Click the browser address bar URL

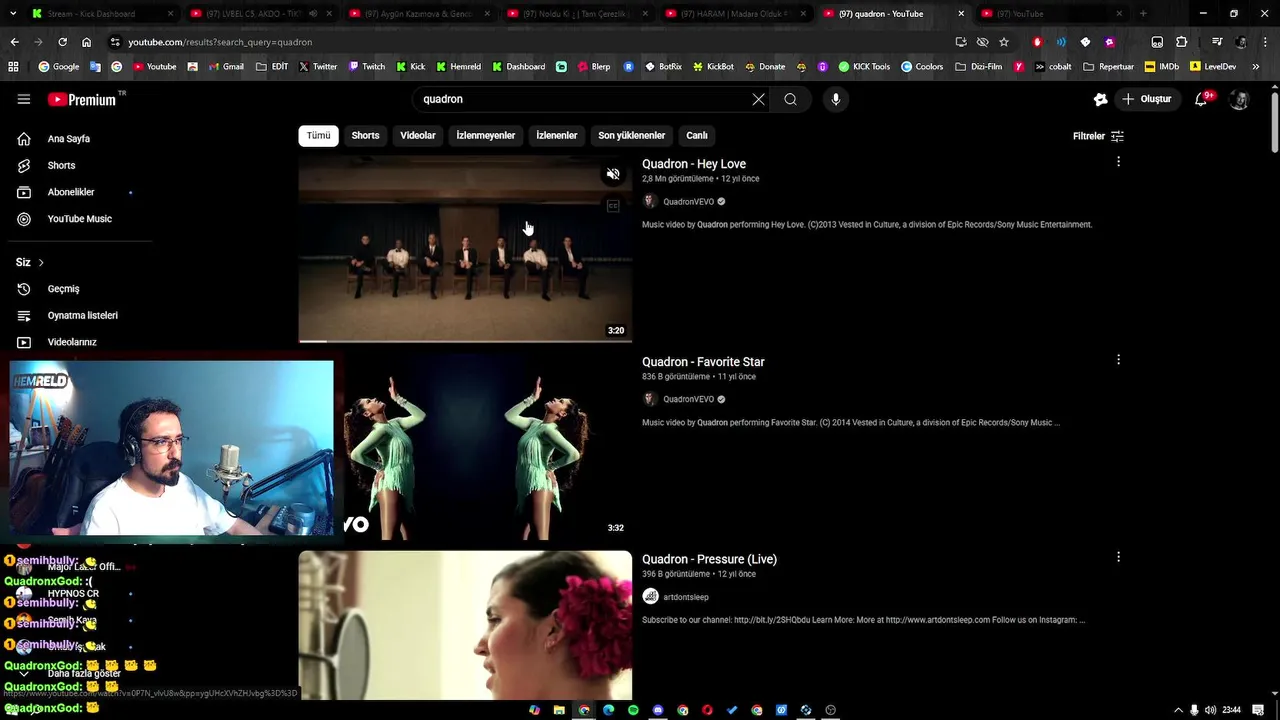220,42
